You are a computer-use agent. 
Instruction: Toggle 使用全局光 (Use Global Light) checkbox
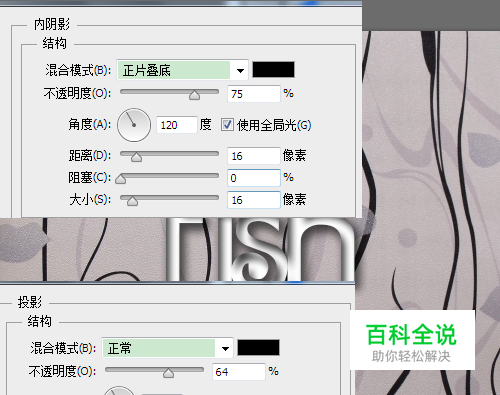click(227, 125)
